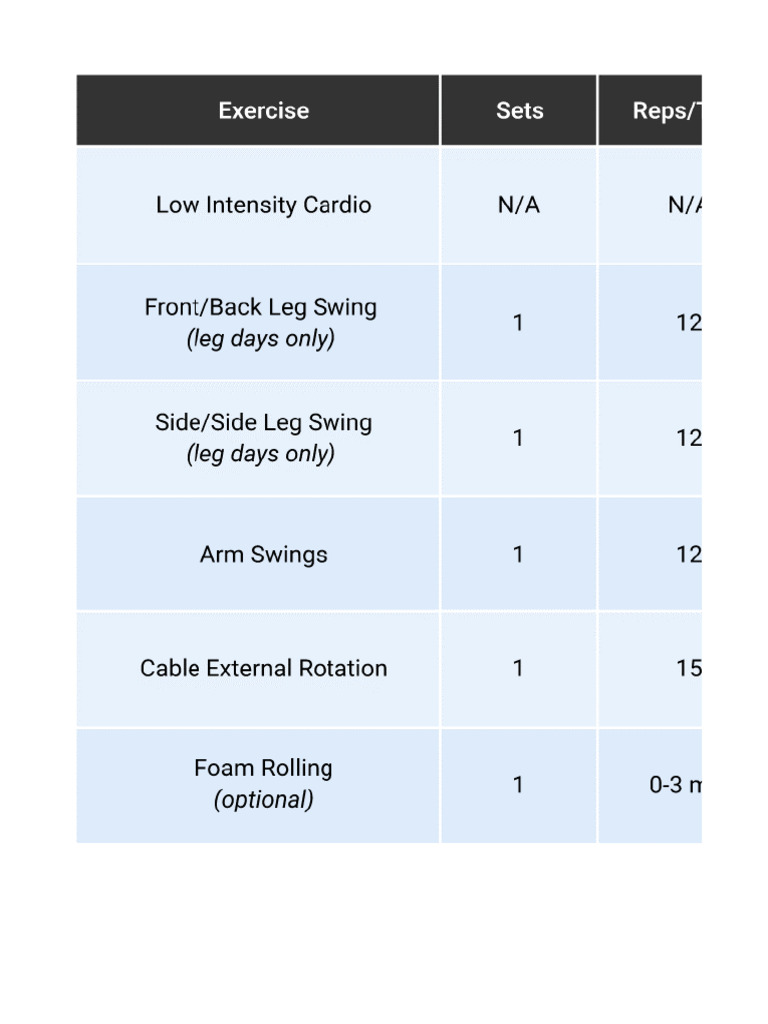The image size is (768, 1024).
Task: Select the Foam Rolling (optional) cell
Action: point(263,784)
